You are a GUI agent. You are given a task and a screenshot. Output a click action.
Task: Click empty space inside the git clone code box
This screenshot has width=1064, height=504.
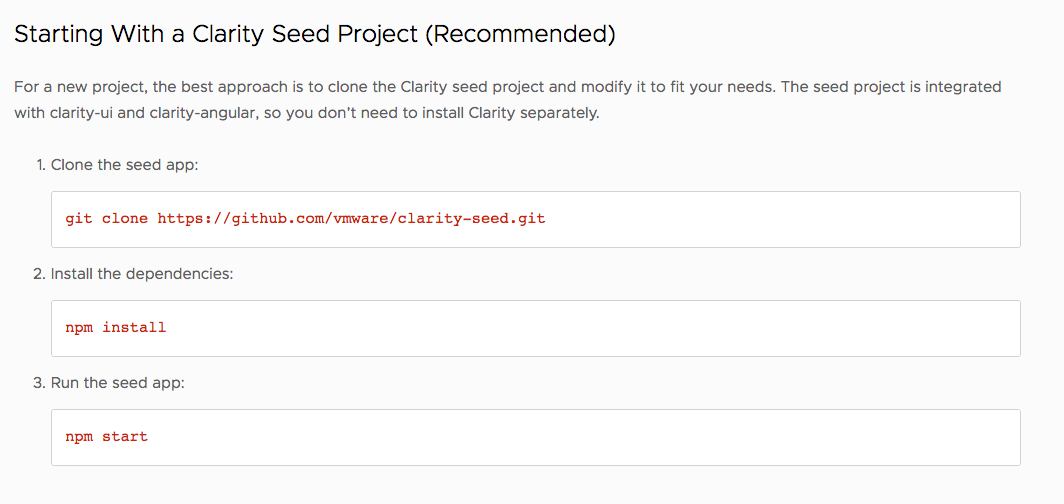[x=780, y=219]
